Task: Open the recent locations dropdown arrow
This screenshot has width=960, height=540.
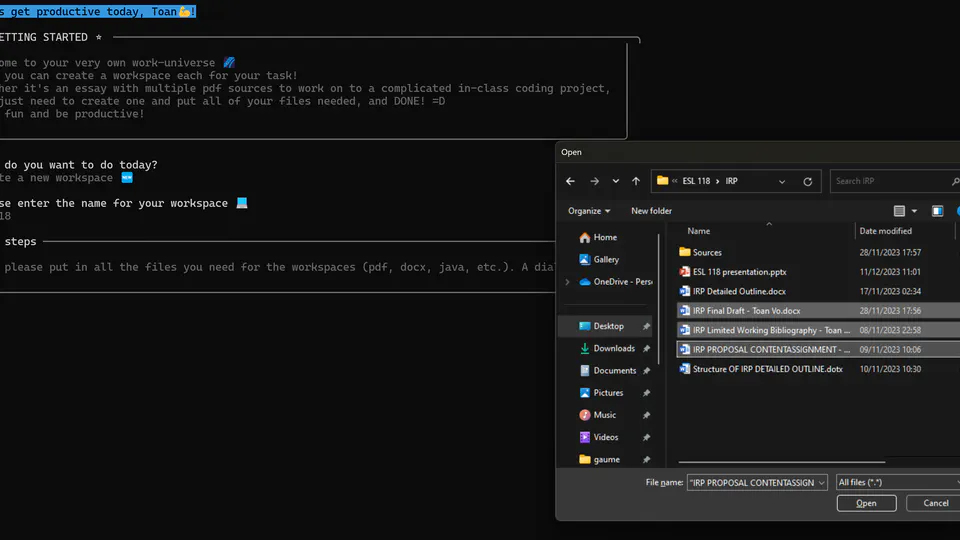Action: coord(615,181)
